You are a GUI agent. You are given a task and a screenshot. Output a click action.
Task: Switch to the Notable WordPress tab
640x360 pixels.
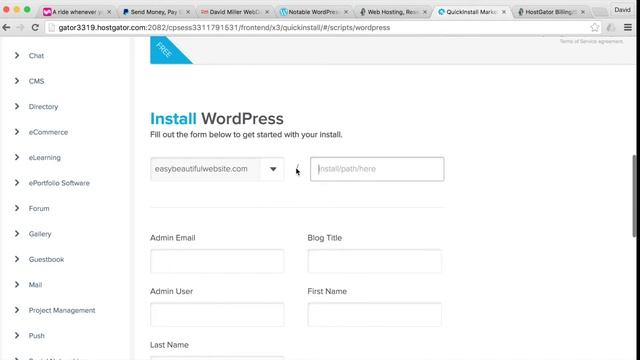[314, 12]
